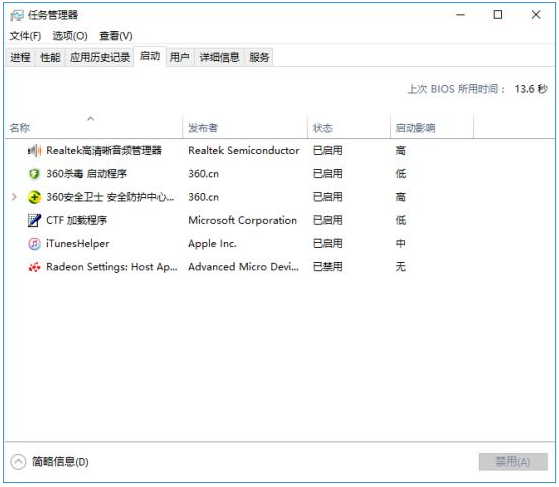The height and width of the screenshot is (487, 559).
Task: Click the iTunesHelper music note icon
Action: pyautogui.click(x=34, y=244)
